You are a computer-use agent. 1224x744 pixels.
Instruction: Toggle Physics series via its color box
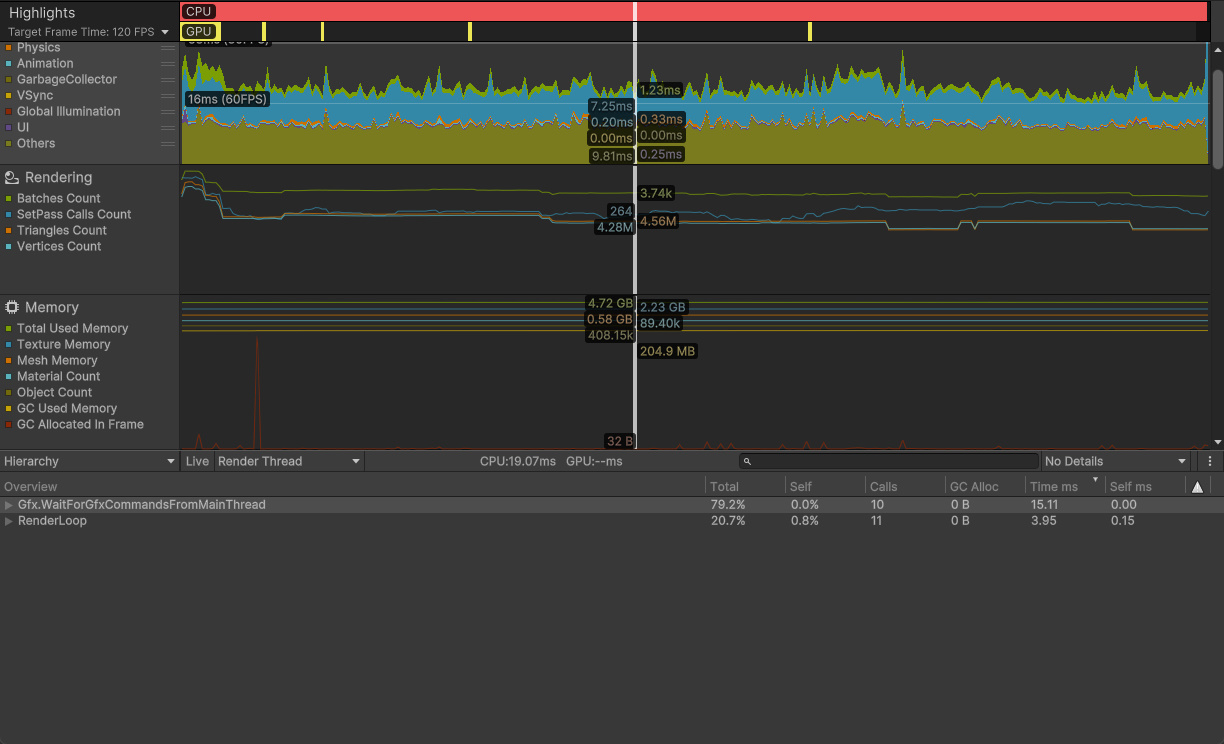tap(9, 48)
